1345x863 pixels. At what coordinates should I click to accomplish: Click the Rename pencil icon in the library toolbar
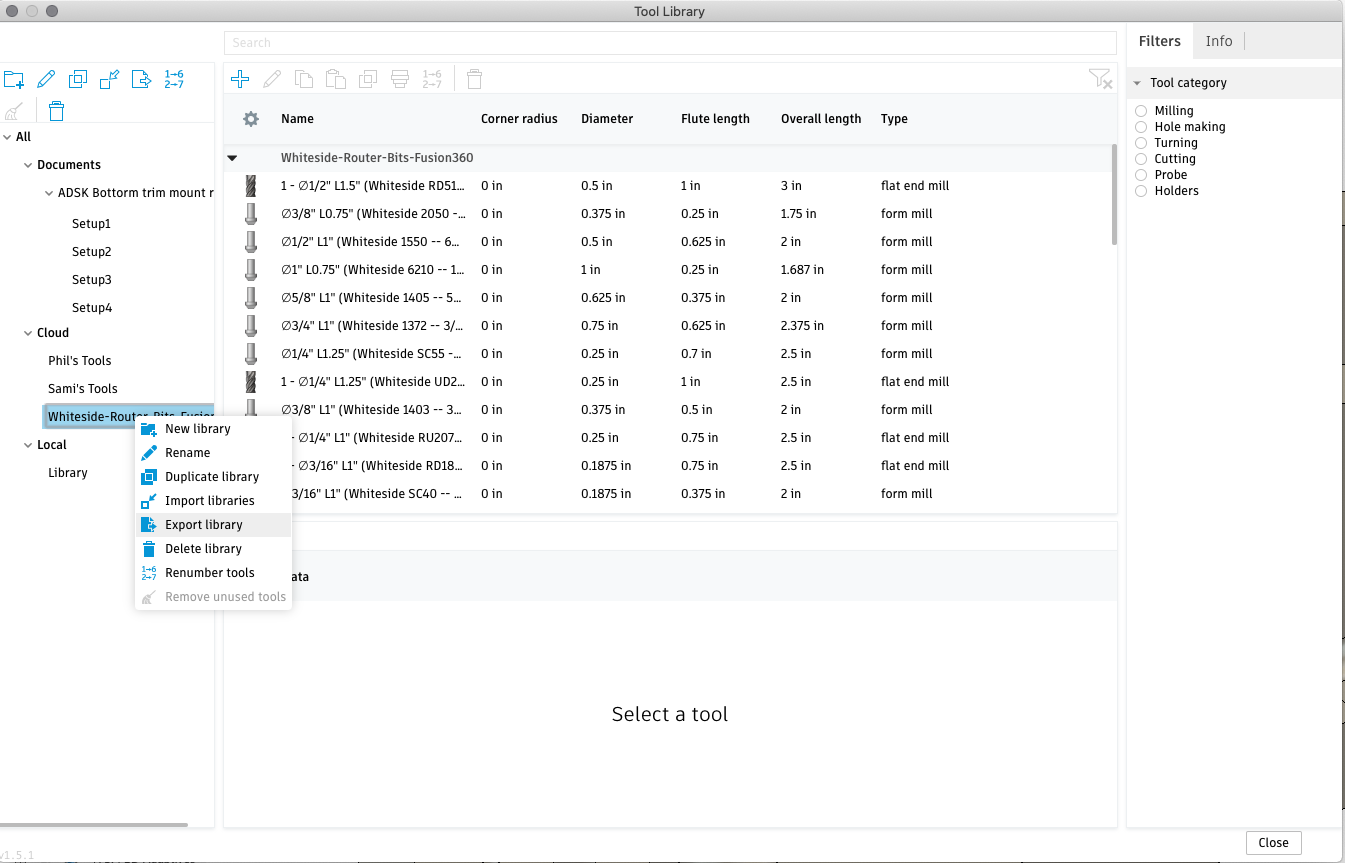[46, 79]
